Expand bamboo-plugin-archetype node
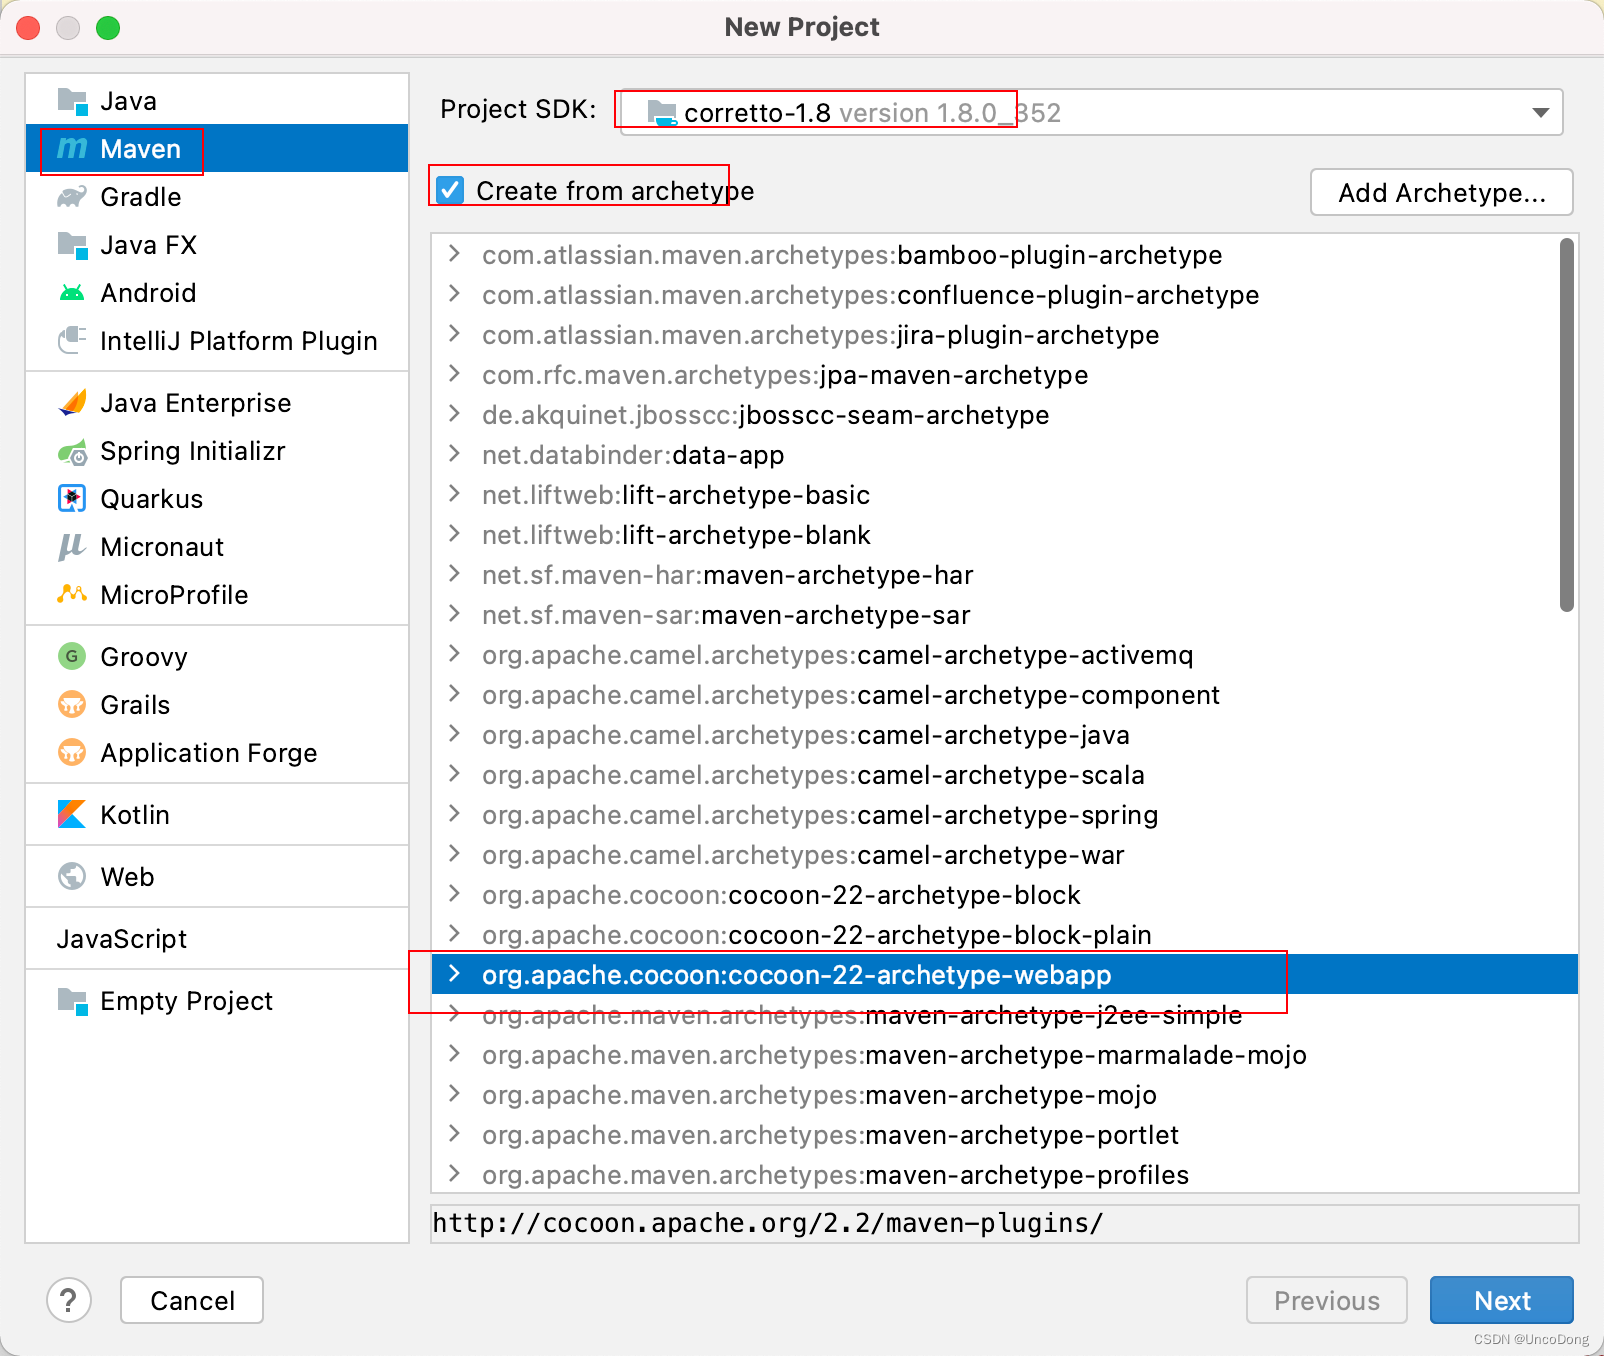Screen dimensions: 1604x1356 coord(455,254)
